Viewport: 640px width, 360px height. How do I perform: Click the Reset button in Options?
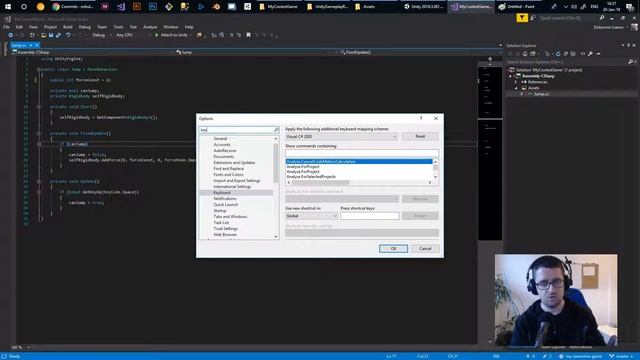click(x=420, y=136)
